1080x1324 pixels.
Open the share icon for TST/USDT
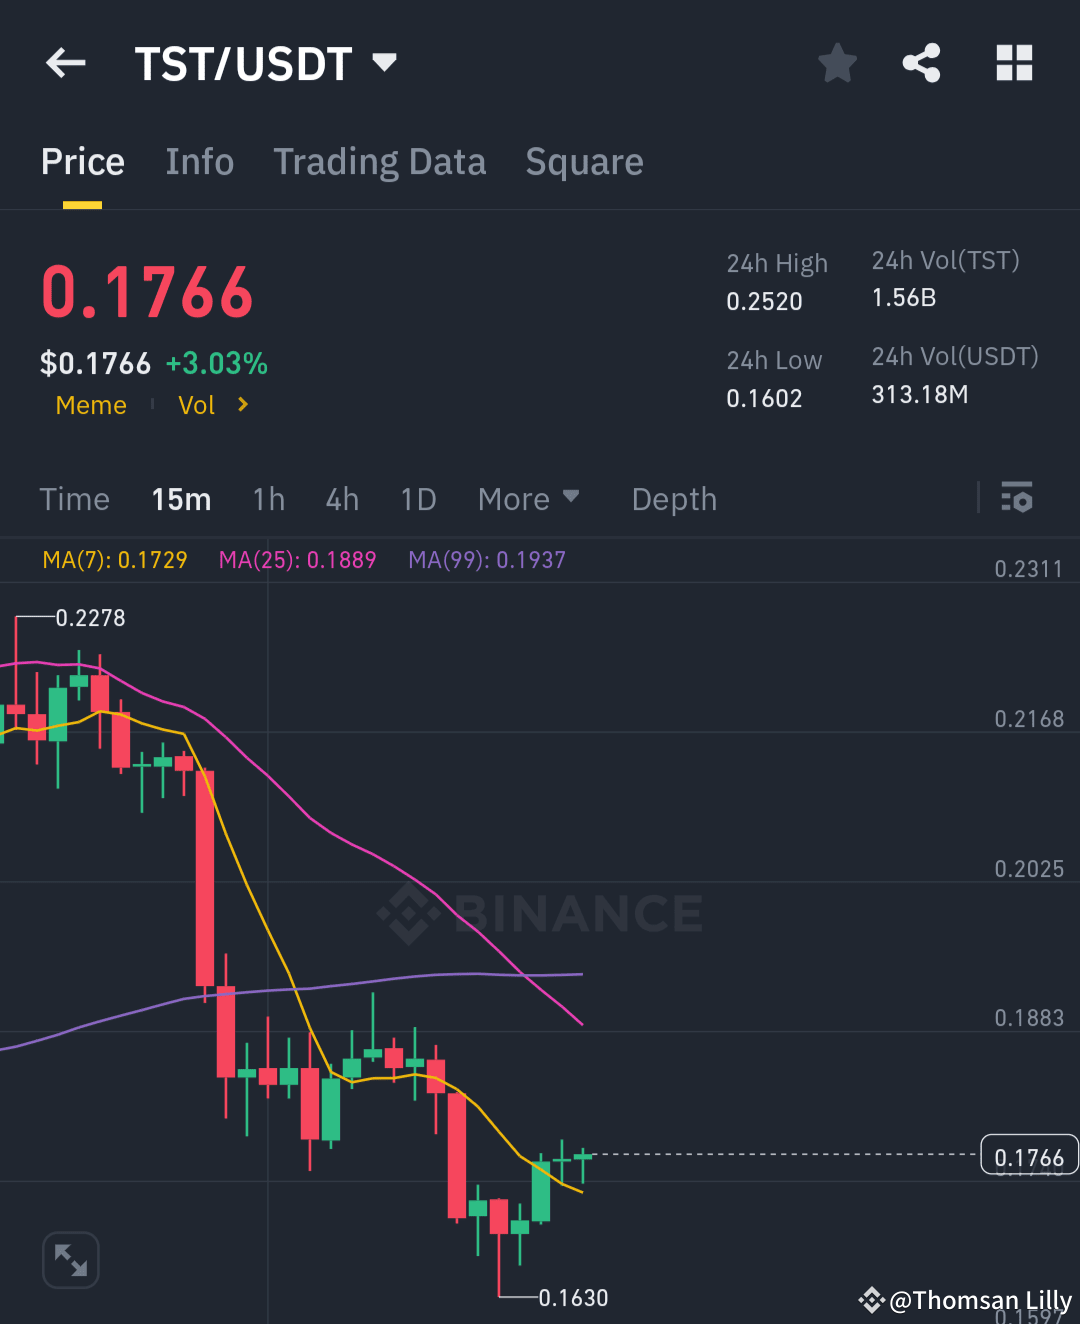click(x=921, y=63)
